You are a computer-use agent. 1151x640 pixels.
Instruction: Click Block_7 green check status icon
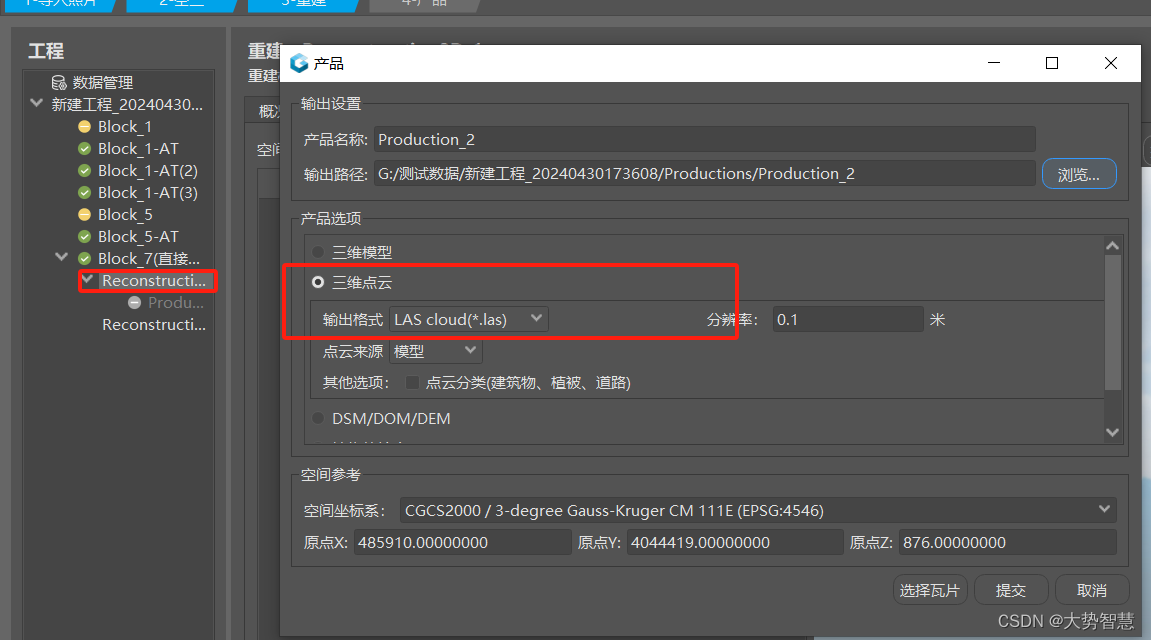tap(84, 258)
